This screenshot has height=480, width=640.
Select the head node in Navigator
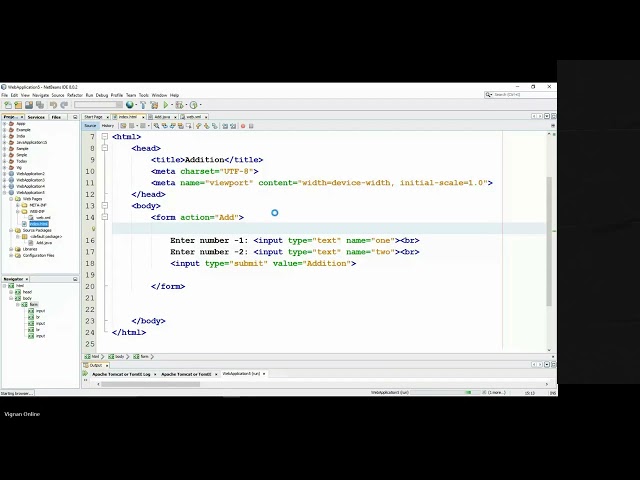click(x=27, y=292)
